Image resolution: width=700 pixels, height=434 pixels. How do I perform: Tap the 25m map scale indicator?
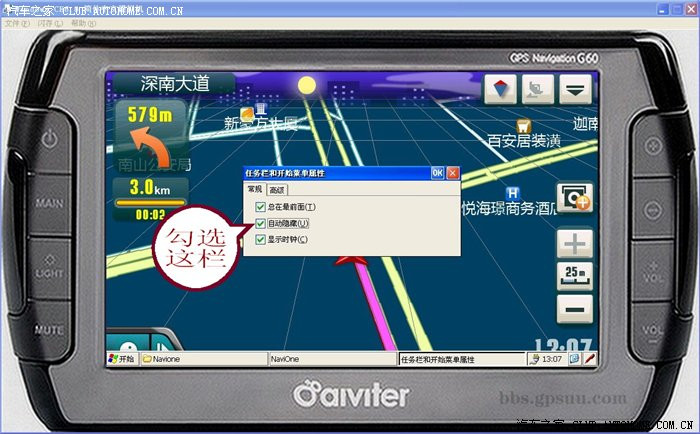(x=575, y=276)
